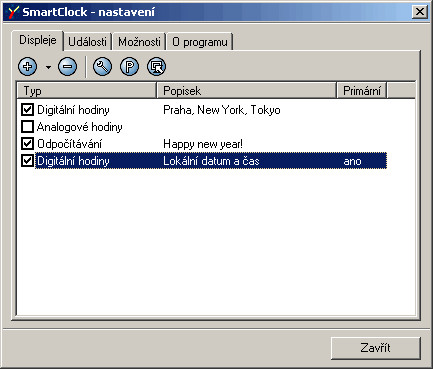The height and width of the screenshot is (369, 433).
Task: Close the SmartClock settings window
Action: [420, 12]
